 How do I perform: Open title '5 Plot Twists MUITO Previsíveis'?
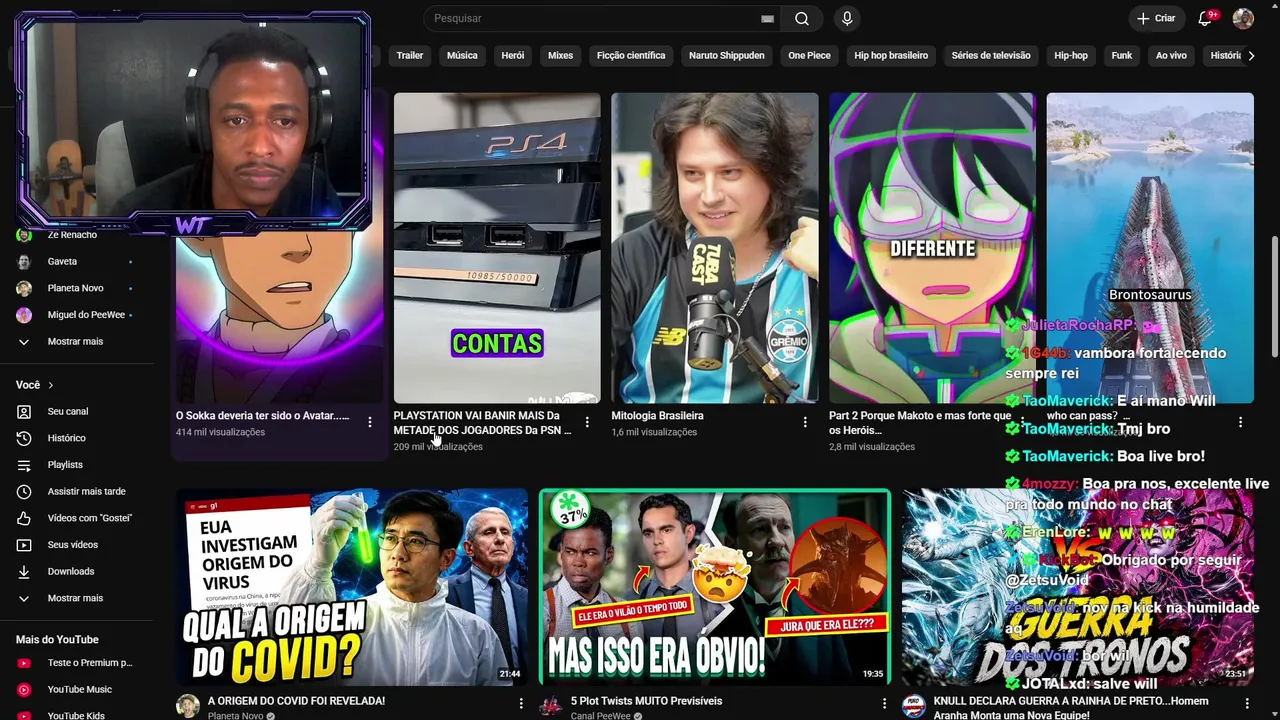tap(646, 702)
